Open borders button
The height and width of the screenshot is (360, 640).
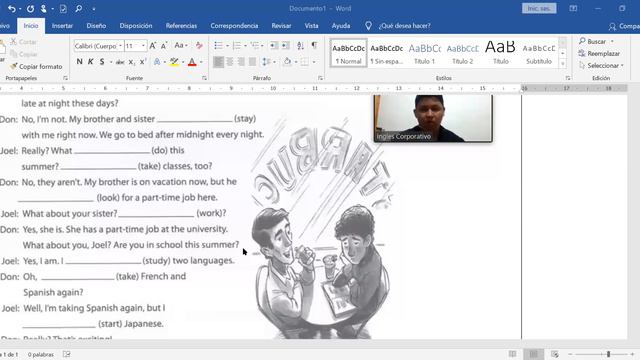coord(304,62)
